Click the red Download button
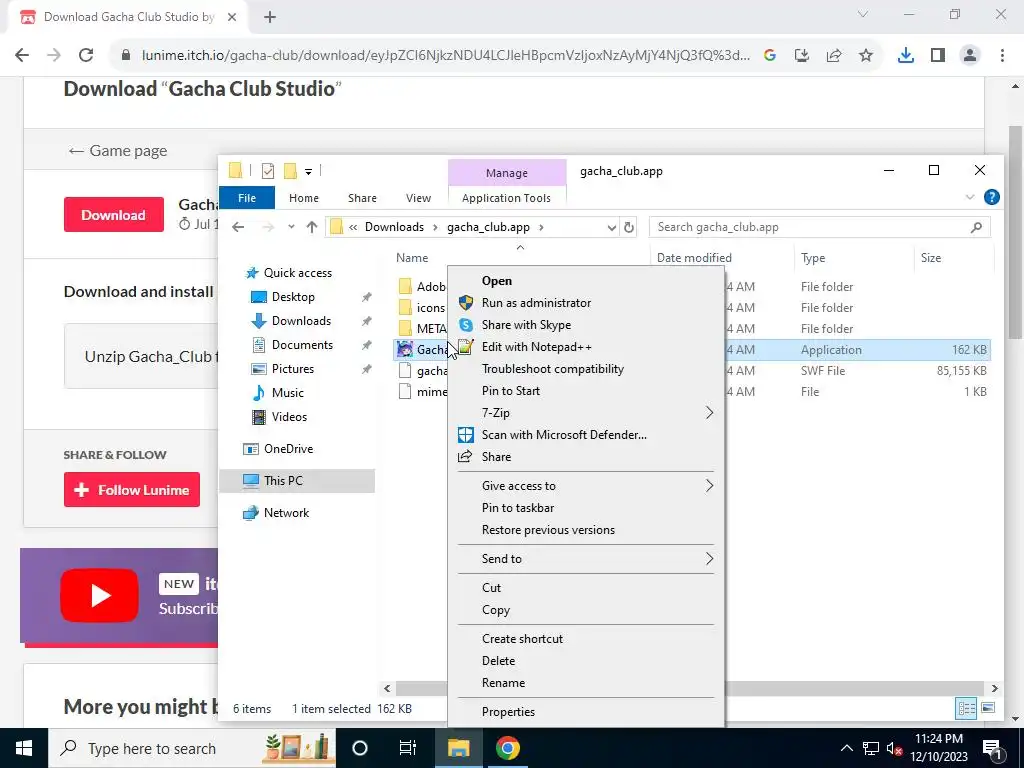Viewport: 1024px width, 768px height. tap(114, 215)
